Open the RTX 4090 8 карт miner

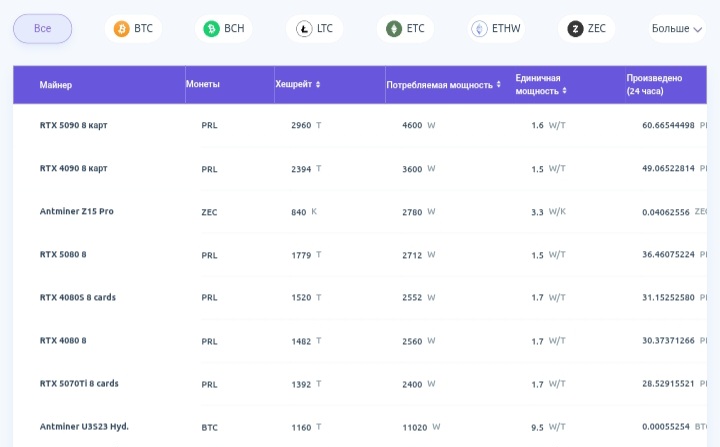[73, 168]
